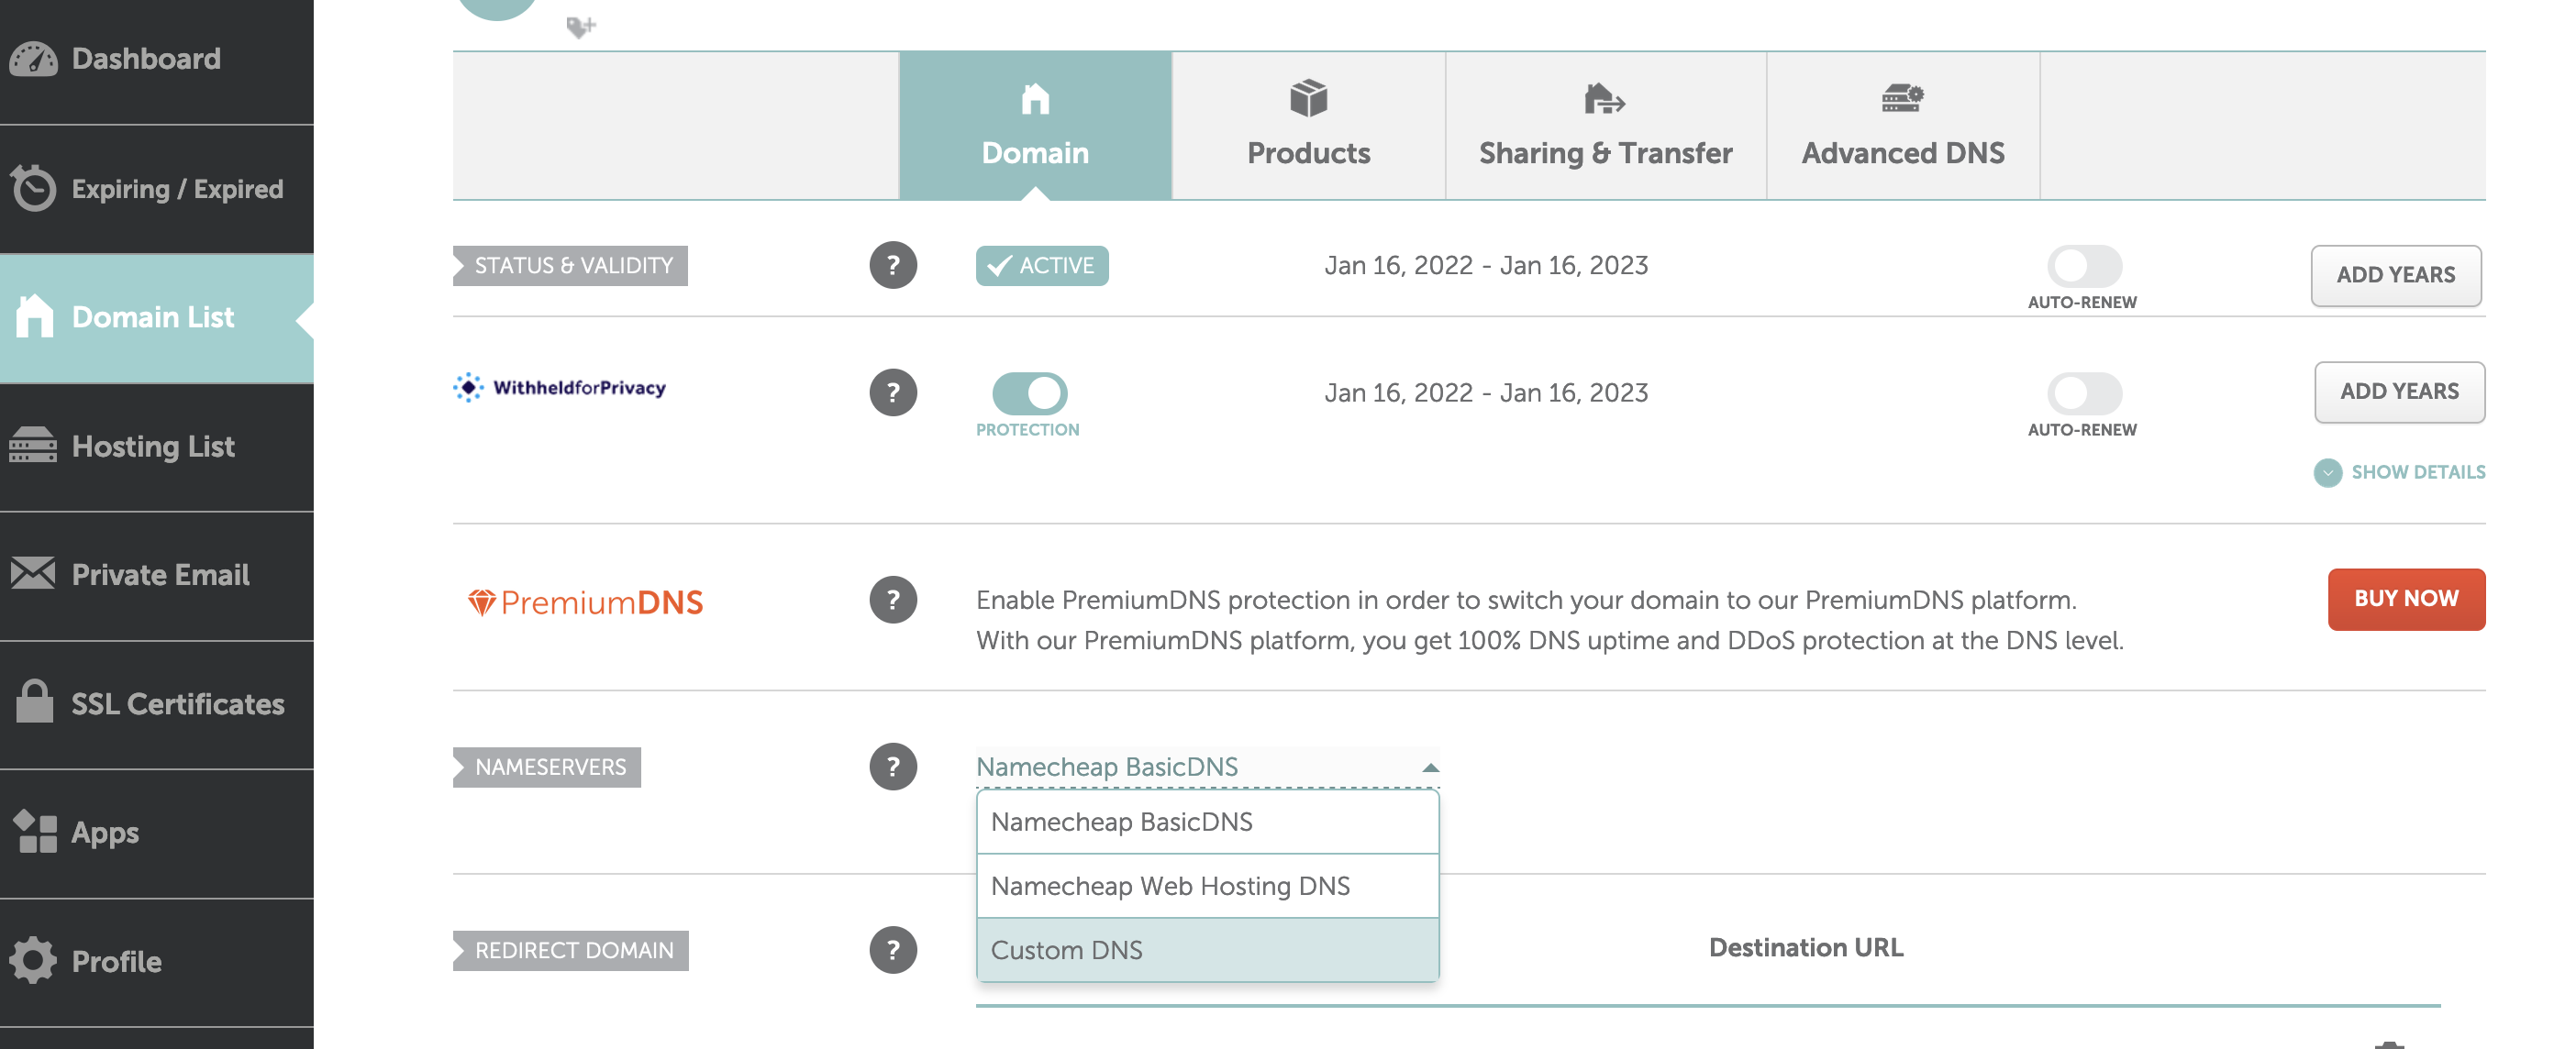The image size is (2576, 1049).
Task: Click the Private Email envelope icon
Action: tap(34, 574)
